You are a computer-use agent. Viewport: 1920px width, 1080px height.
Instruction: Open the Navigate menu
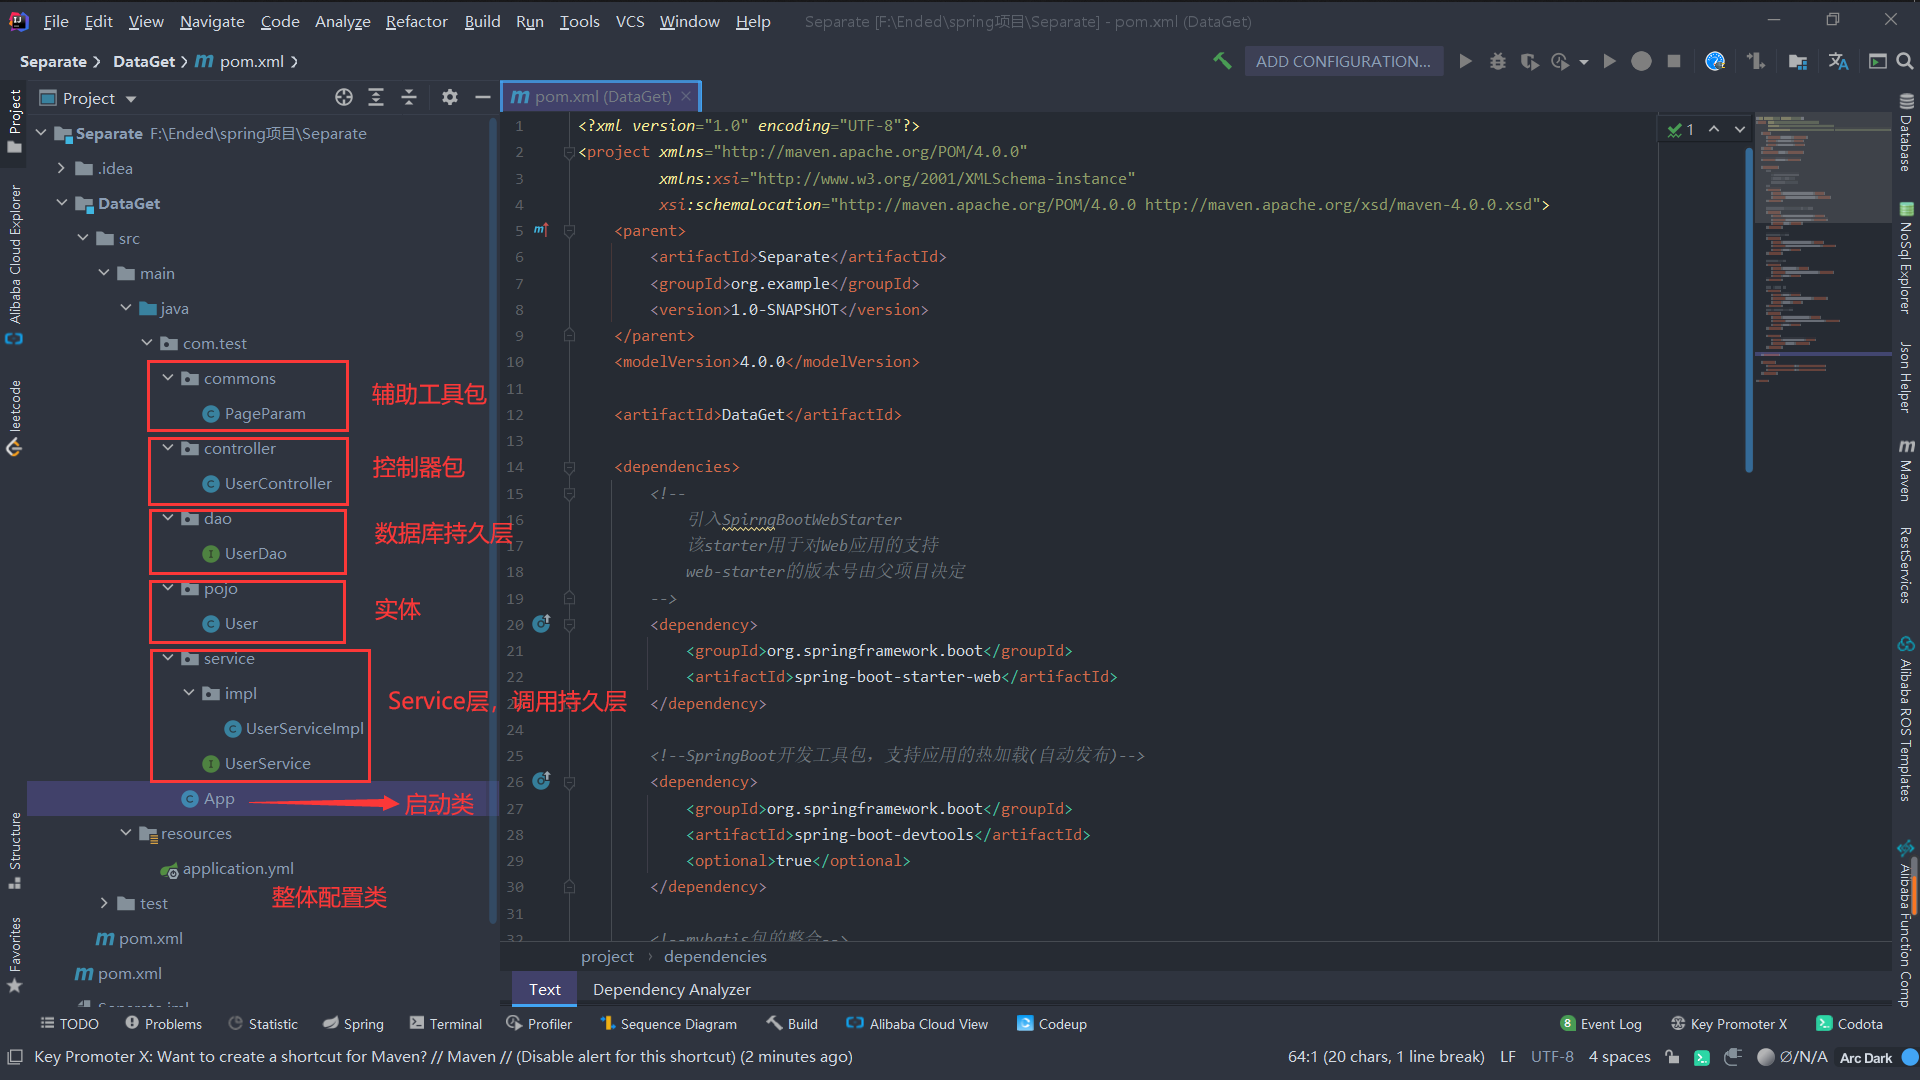[212, 21]
